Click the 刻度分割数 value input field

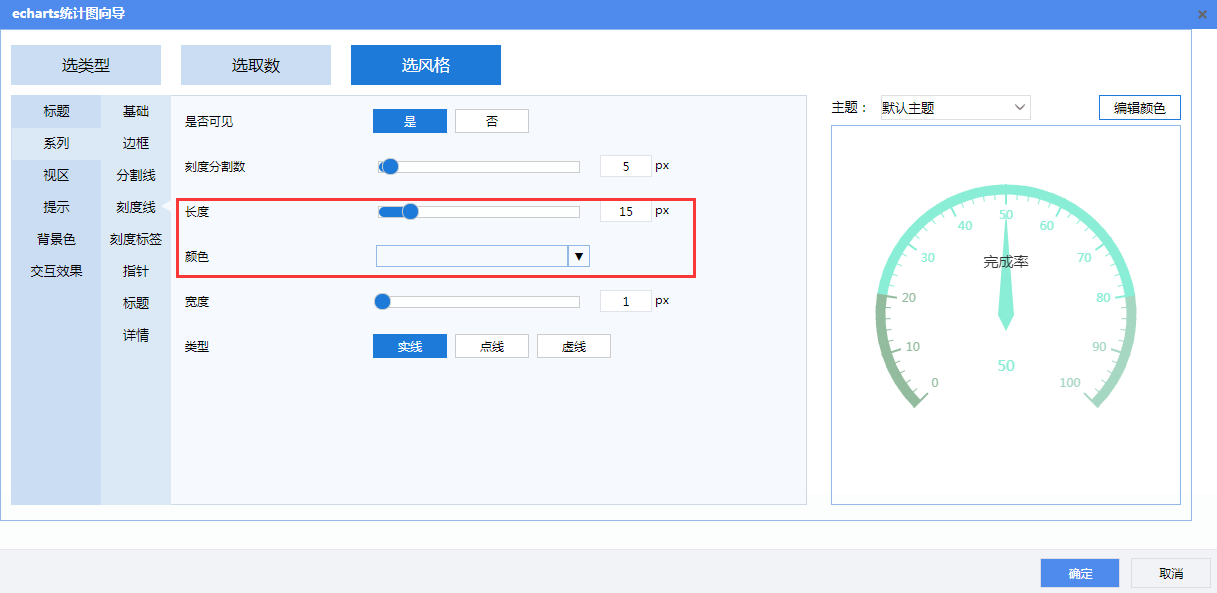626,166
